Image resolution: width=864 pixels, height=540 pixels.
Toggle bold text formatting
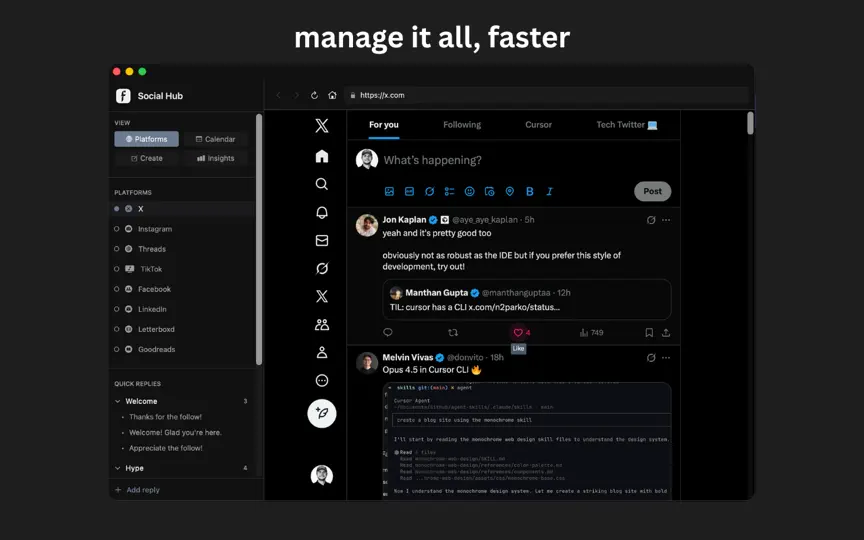tap(530, 191)
